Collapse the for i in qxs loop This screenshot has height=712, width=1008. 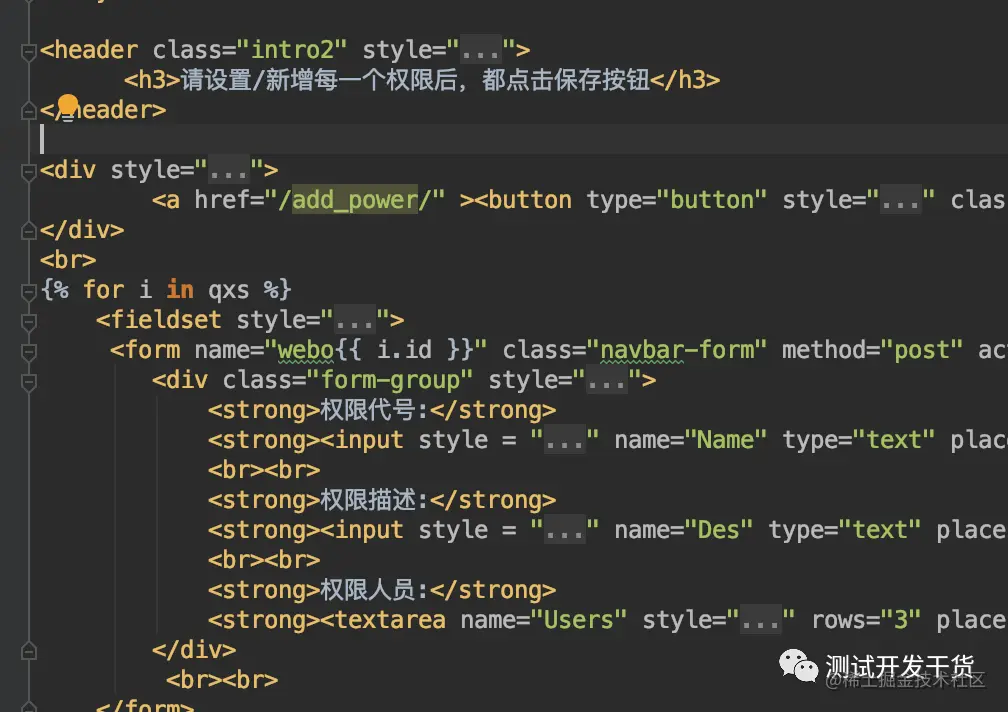coord(28,291)
